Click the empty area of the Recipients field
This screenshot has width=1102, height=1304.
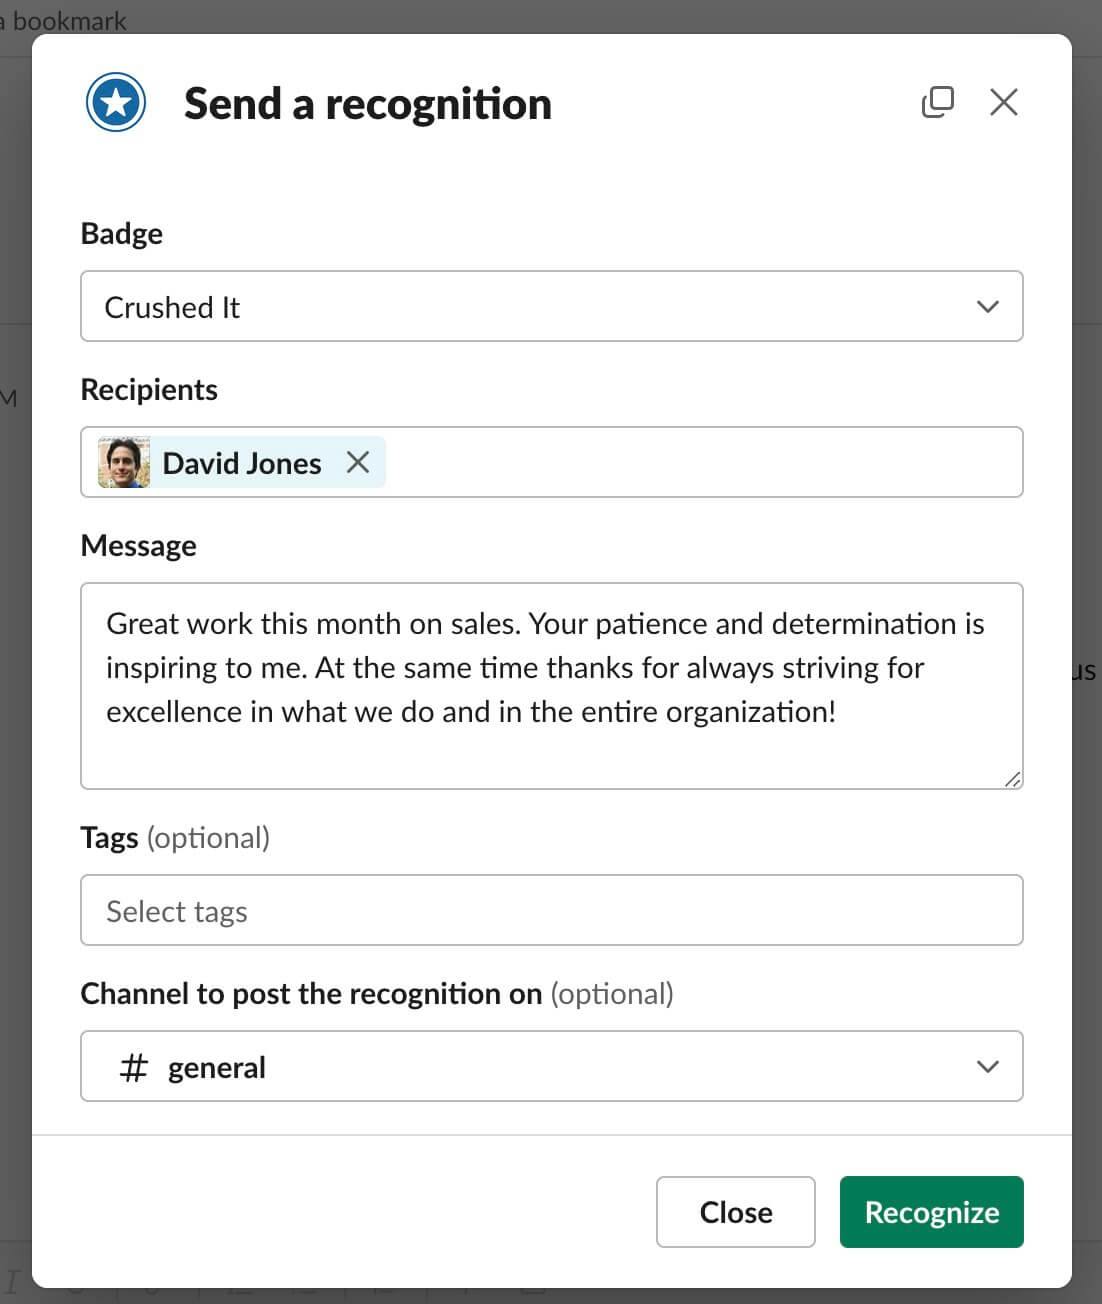coord(704,462)
